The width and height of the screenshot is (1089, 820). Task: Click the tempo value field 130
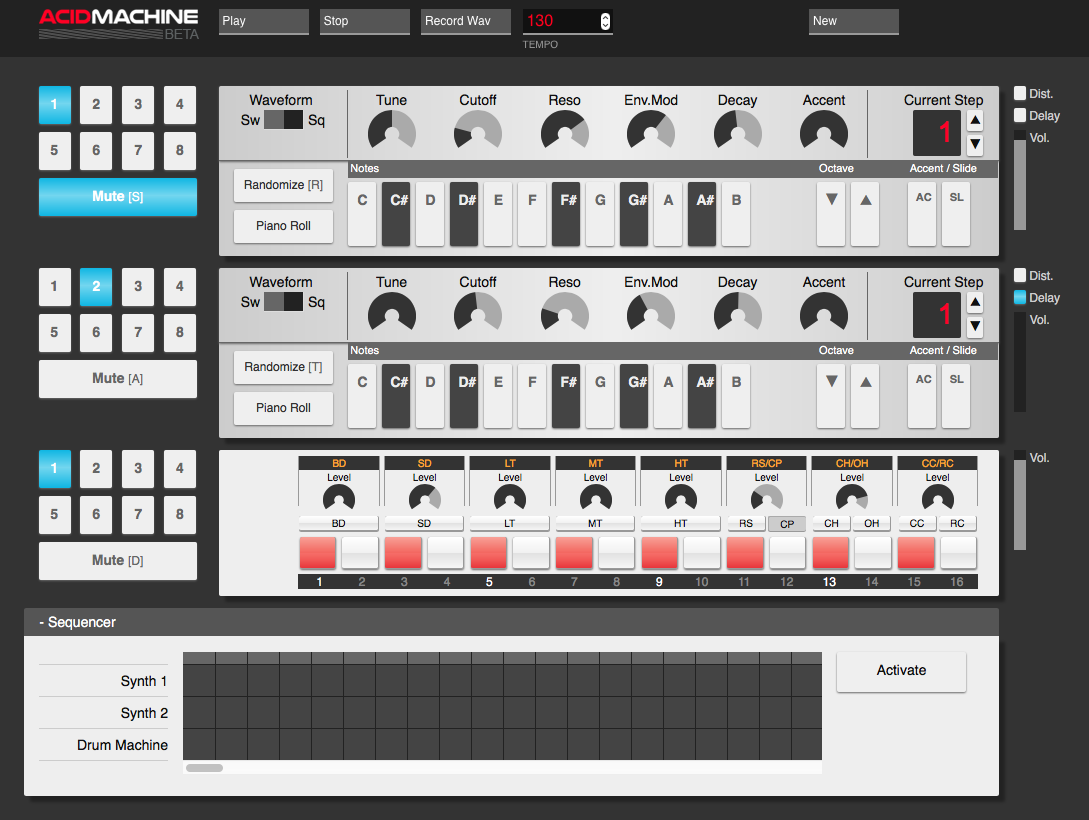[x=560, y=22]
